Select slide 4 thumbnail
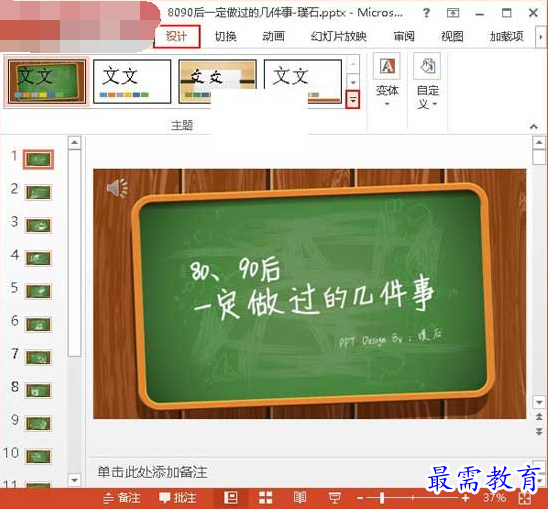Image resolution: width=549 pixels, height=510 pixels. click(x=39, y=259)
